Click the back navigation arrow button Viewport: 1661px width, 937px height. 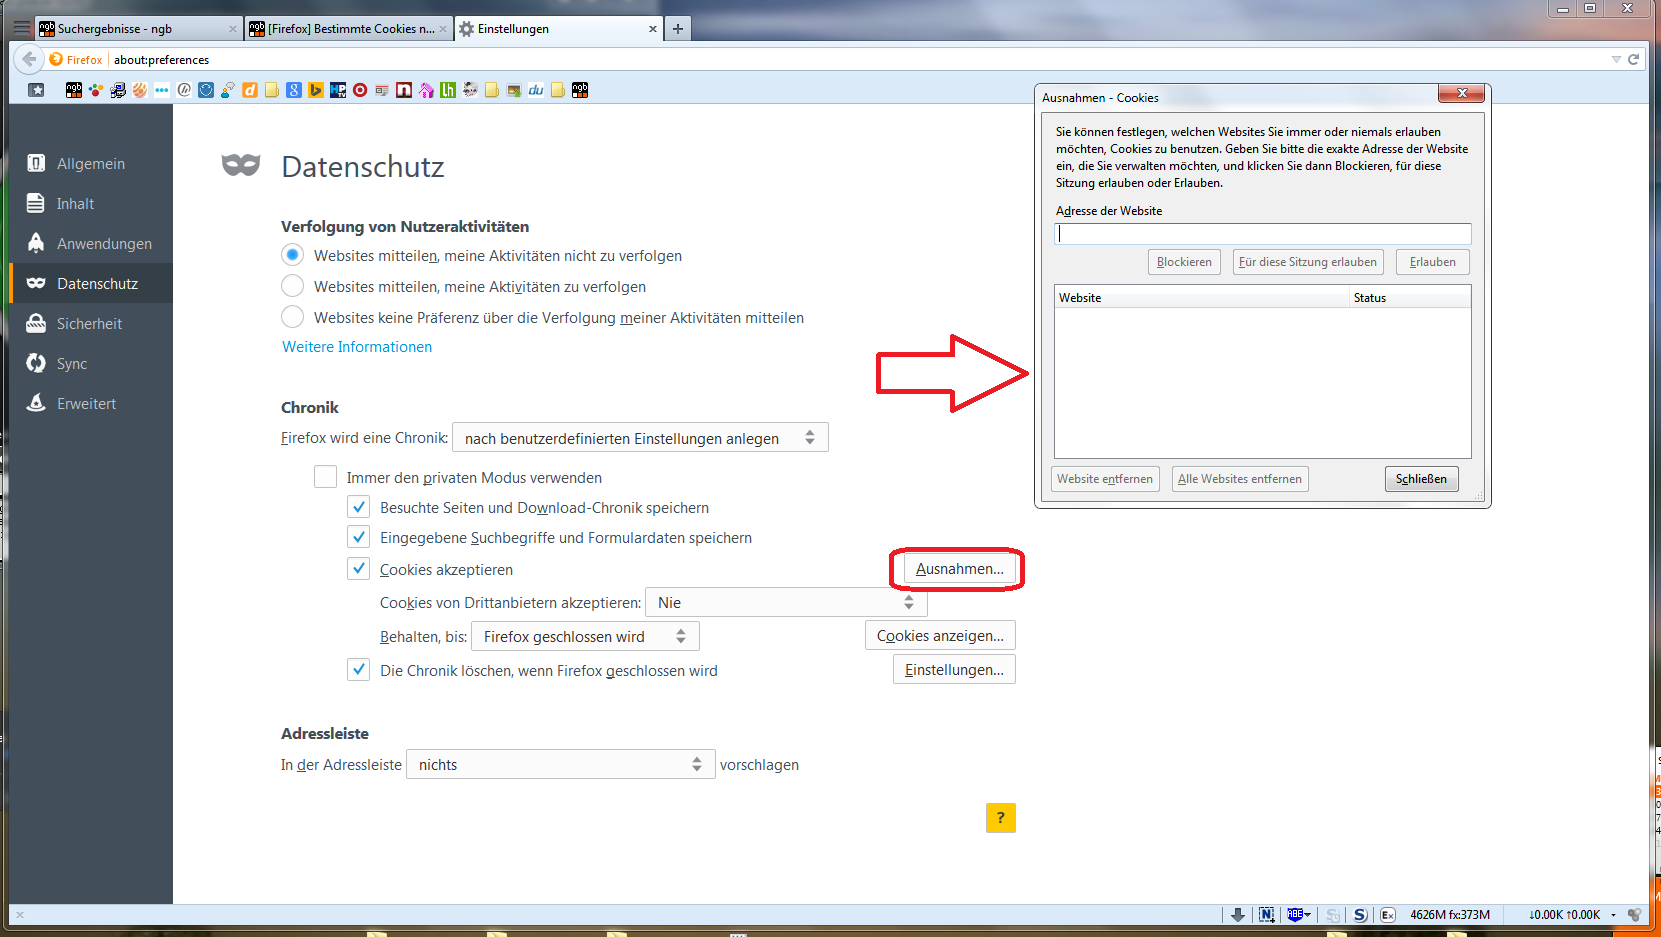click(29, 59)
